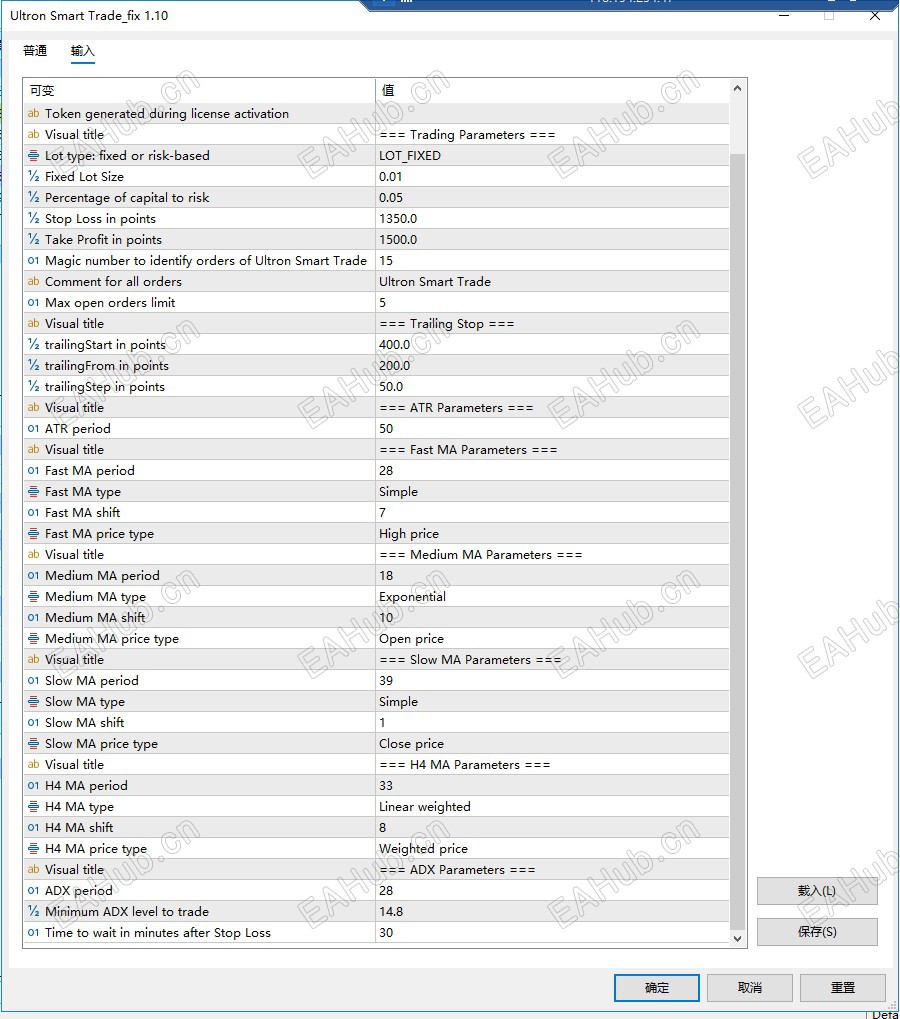Edit the Stop Loss value 1350.0
The image size is (900, 1019).
point(552,219)
